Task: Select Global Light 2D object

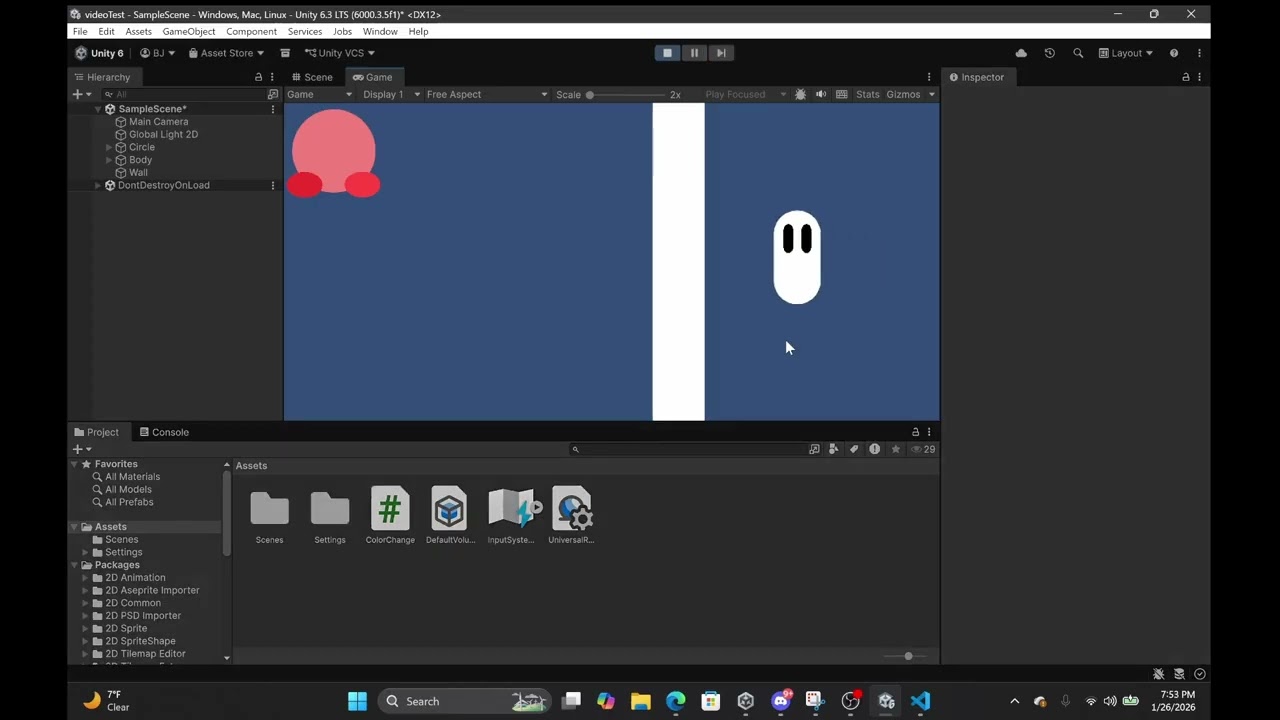Action: pos(163,134)
